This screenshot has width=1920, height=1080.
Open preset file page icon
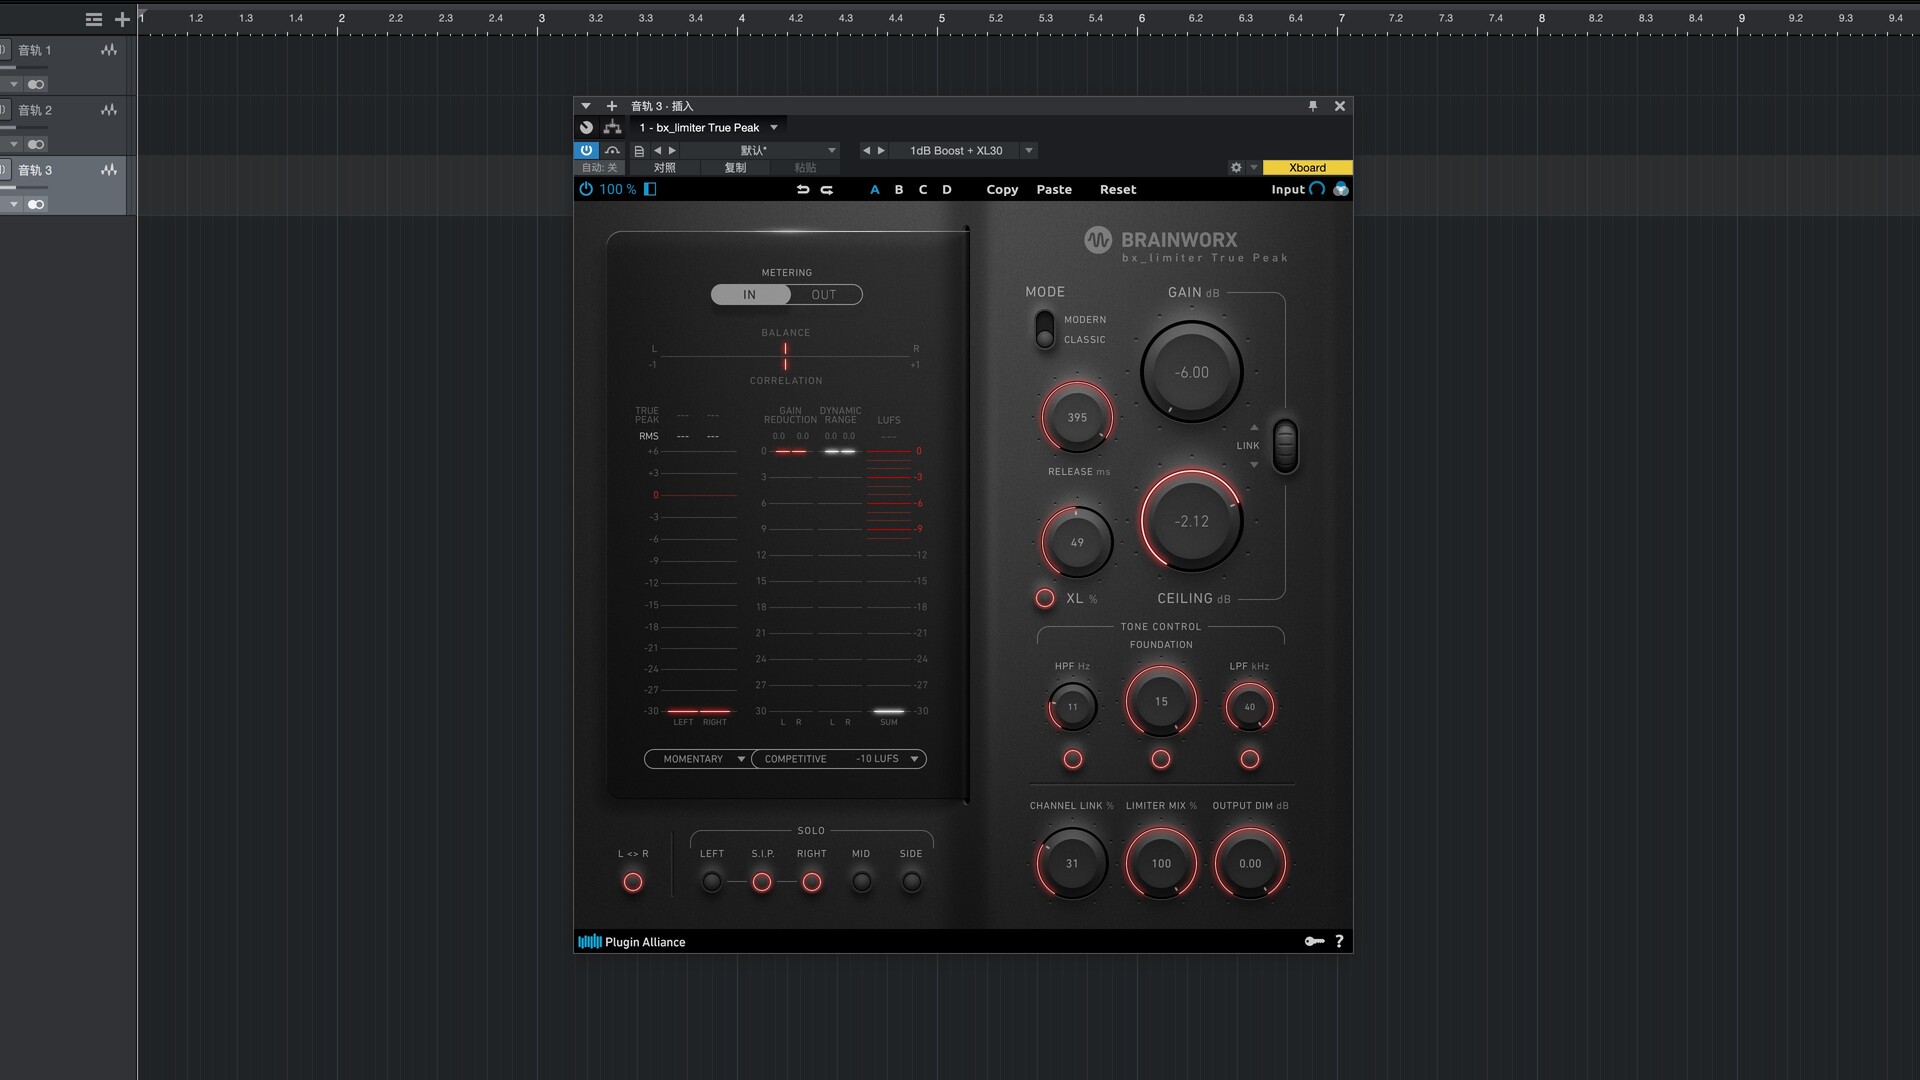pos(639,151)
